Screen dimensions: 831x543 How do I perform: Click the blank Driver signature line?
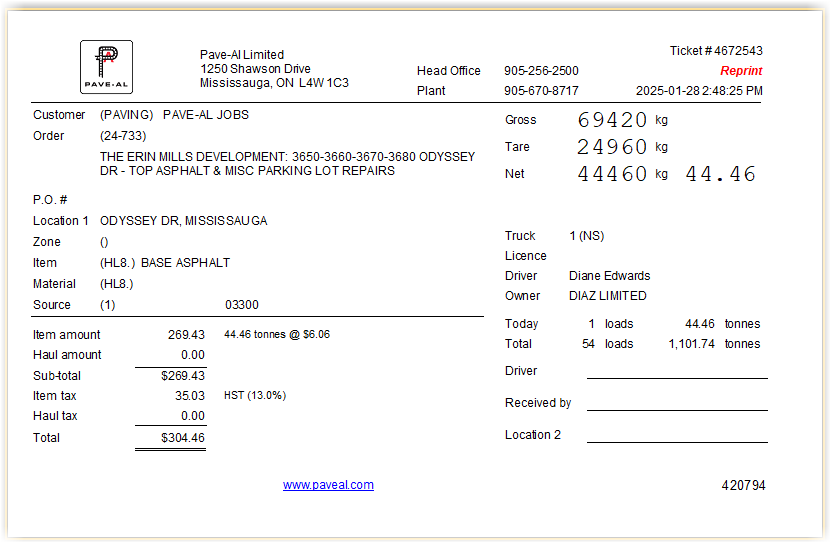click(x=677, y=373)
